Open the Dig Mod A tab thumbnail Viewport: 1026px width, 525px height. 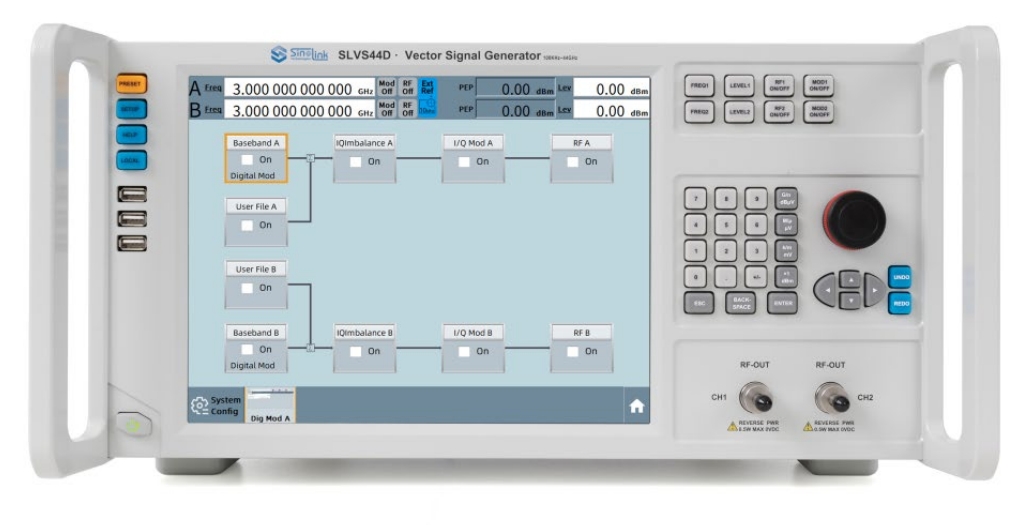[270, 405]
